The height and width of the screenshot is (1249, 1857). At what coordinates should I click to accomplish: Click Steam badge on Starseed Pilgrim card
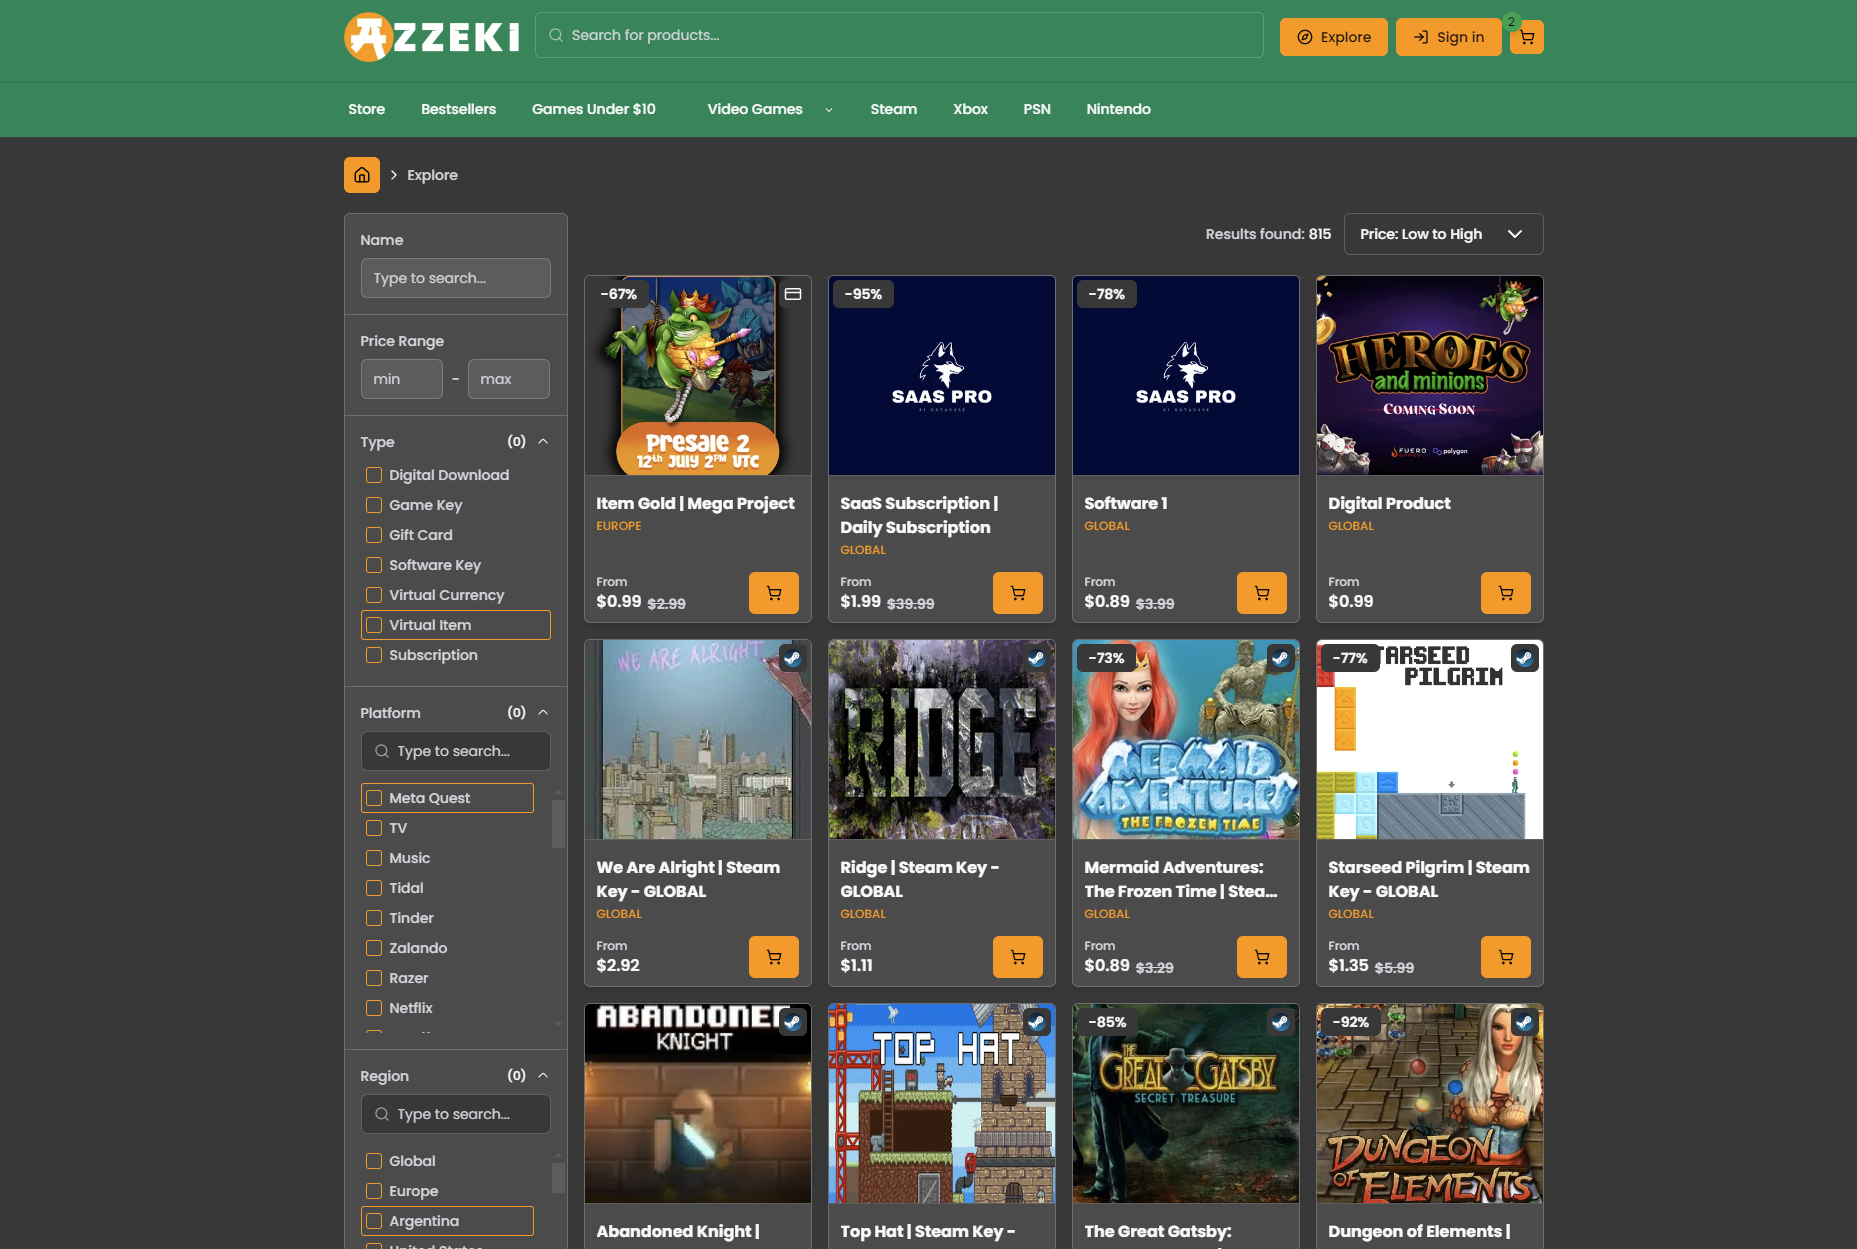pyautogui.click(x=1524, y=658)
